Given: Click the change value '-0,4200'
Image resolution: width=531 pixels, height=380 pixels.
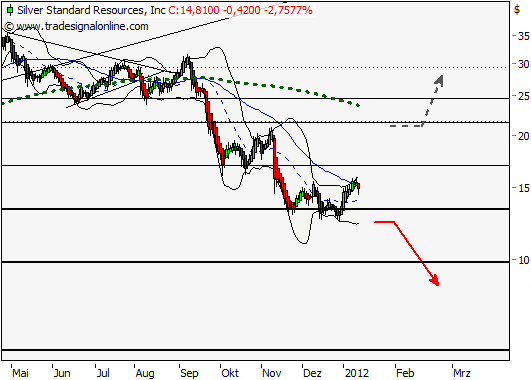Looking at the screenshot, I should click(242, 10).
